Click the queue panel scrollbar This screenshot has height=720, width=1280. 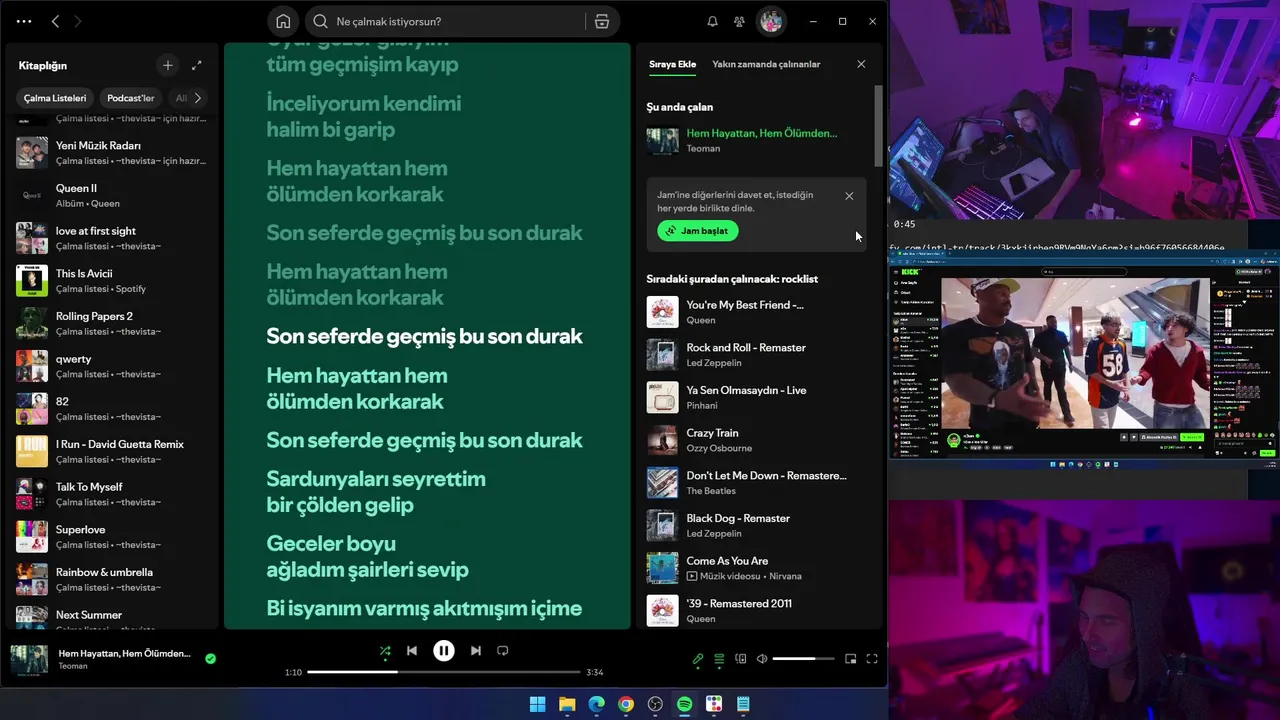[878, 125]
